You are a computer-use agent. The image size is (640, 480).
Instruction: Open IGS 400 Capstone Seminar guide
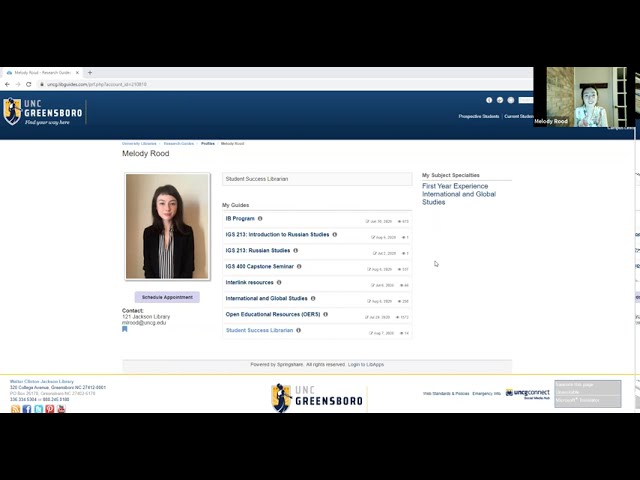pos(260,267)
